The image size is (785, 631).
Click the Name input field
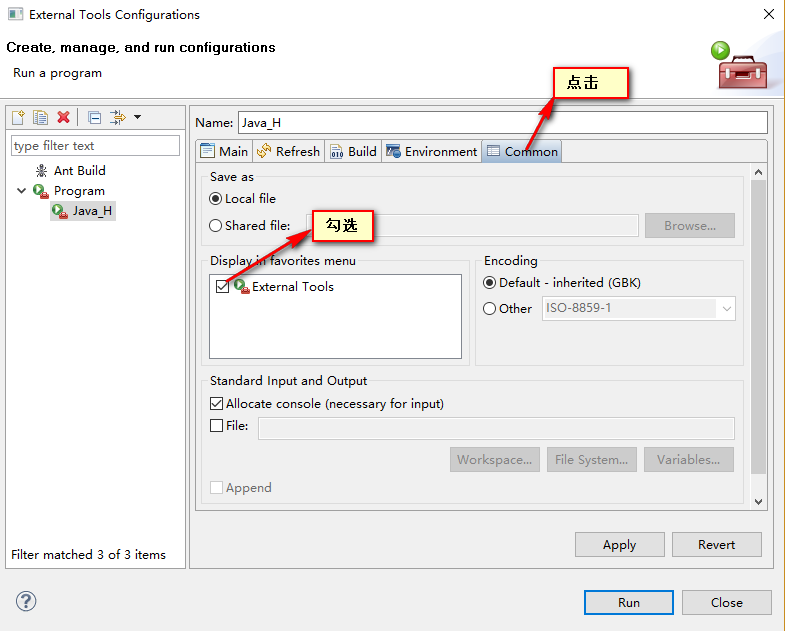coord(503,123)
